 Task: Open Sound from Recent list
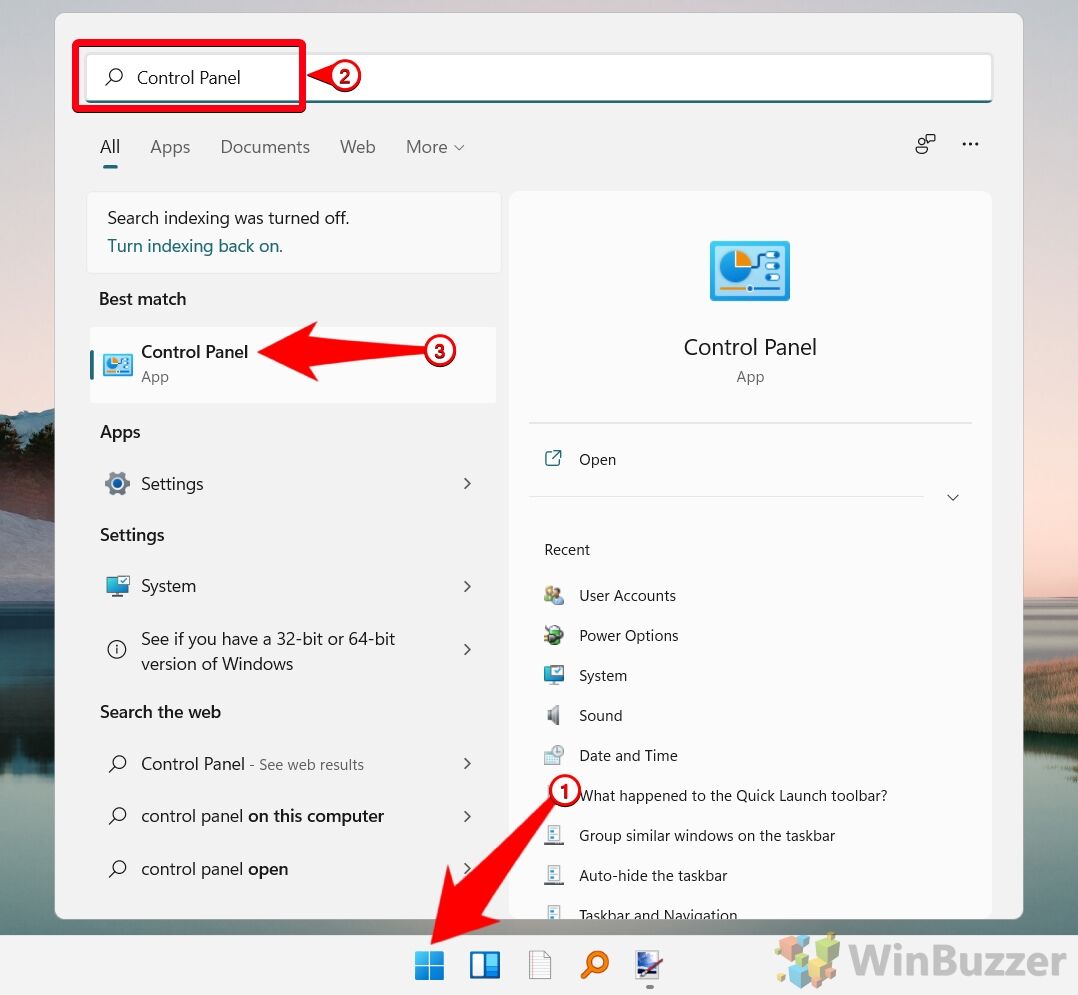click(600, 715)
